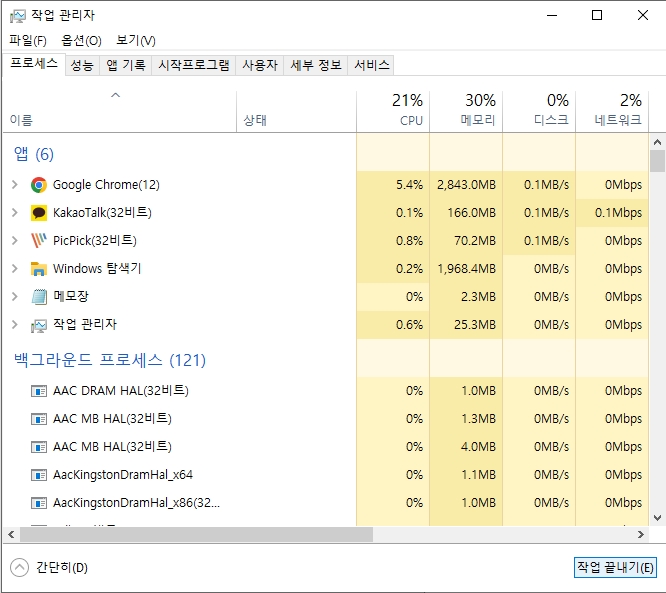
Task: Switch to the 시작프로그램 tab
Action: coord(194,65)
